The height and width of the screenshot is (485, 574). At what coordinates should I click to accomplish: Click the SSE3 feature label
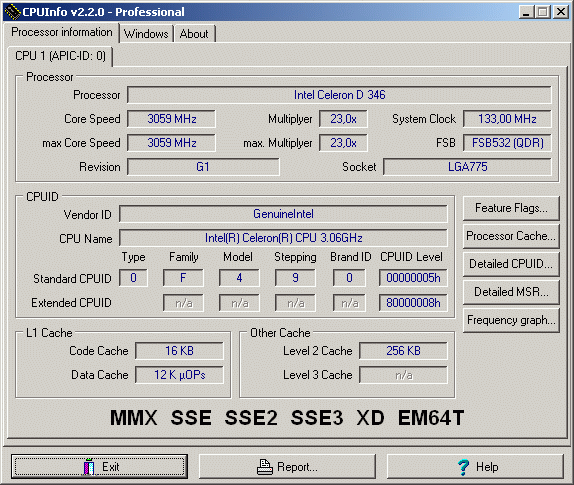pyautogui.click(x=317, y=418)
